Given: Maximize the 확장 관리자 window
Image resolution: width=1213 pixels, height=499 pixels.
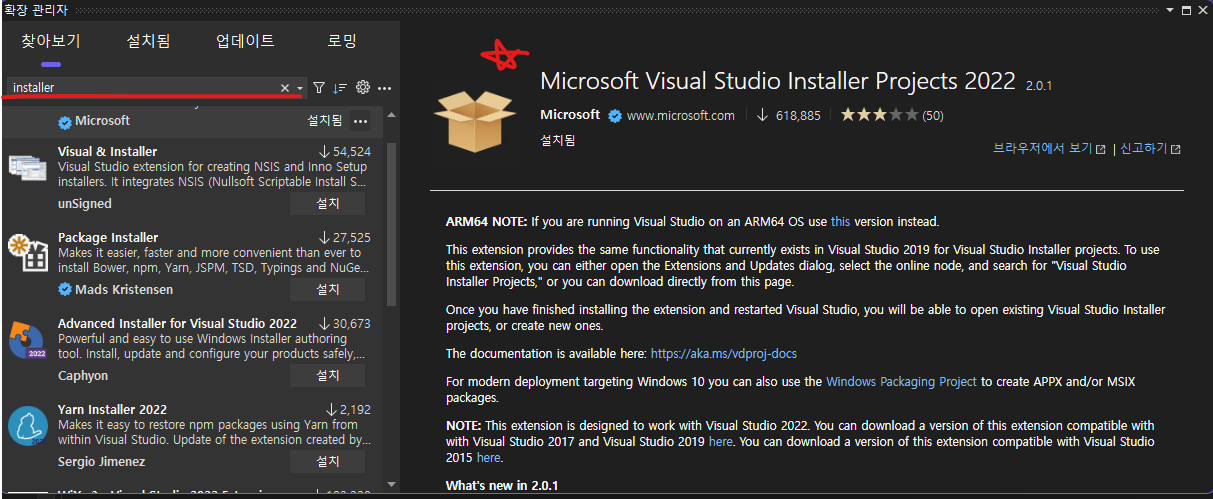Looking at the screenshot, I should coord(1186,9).
